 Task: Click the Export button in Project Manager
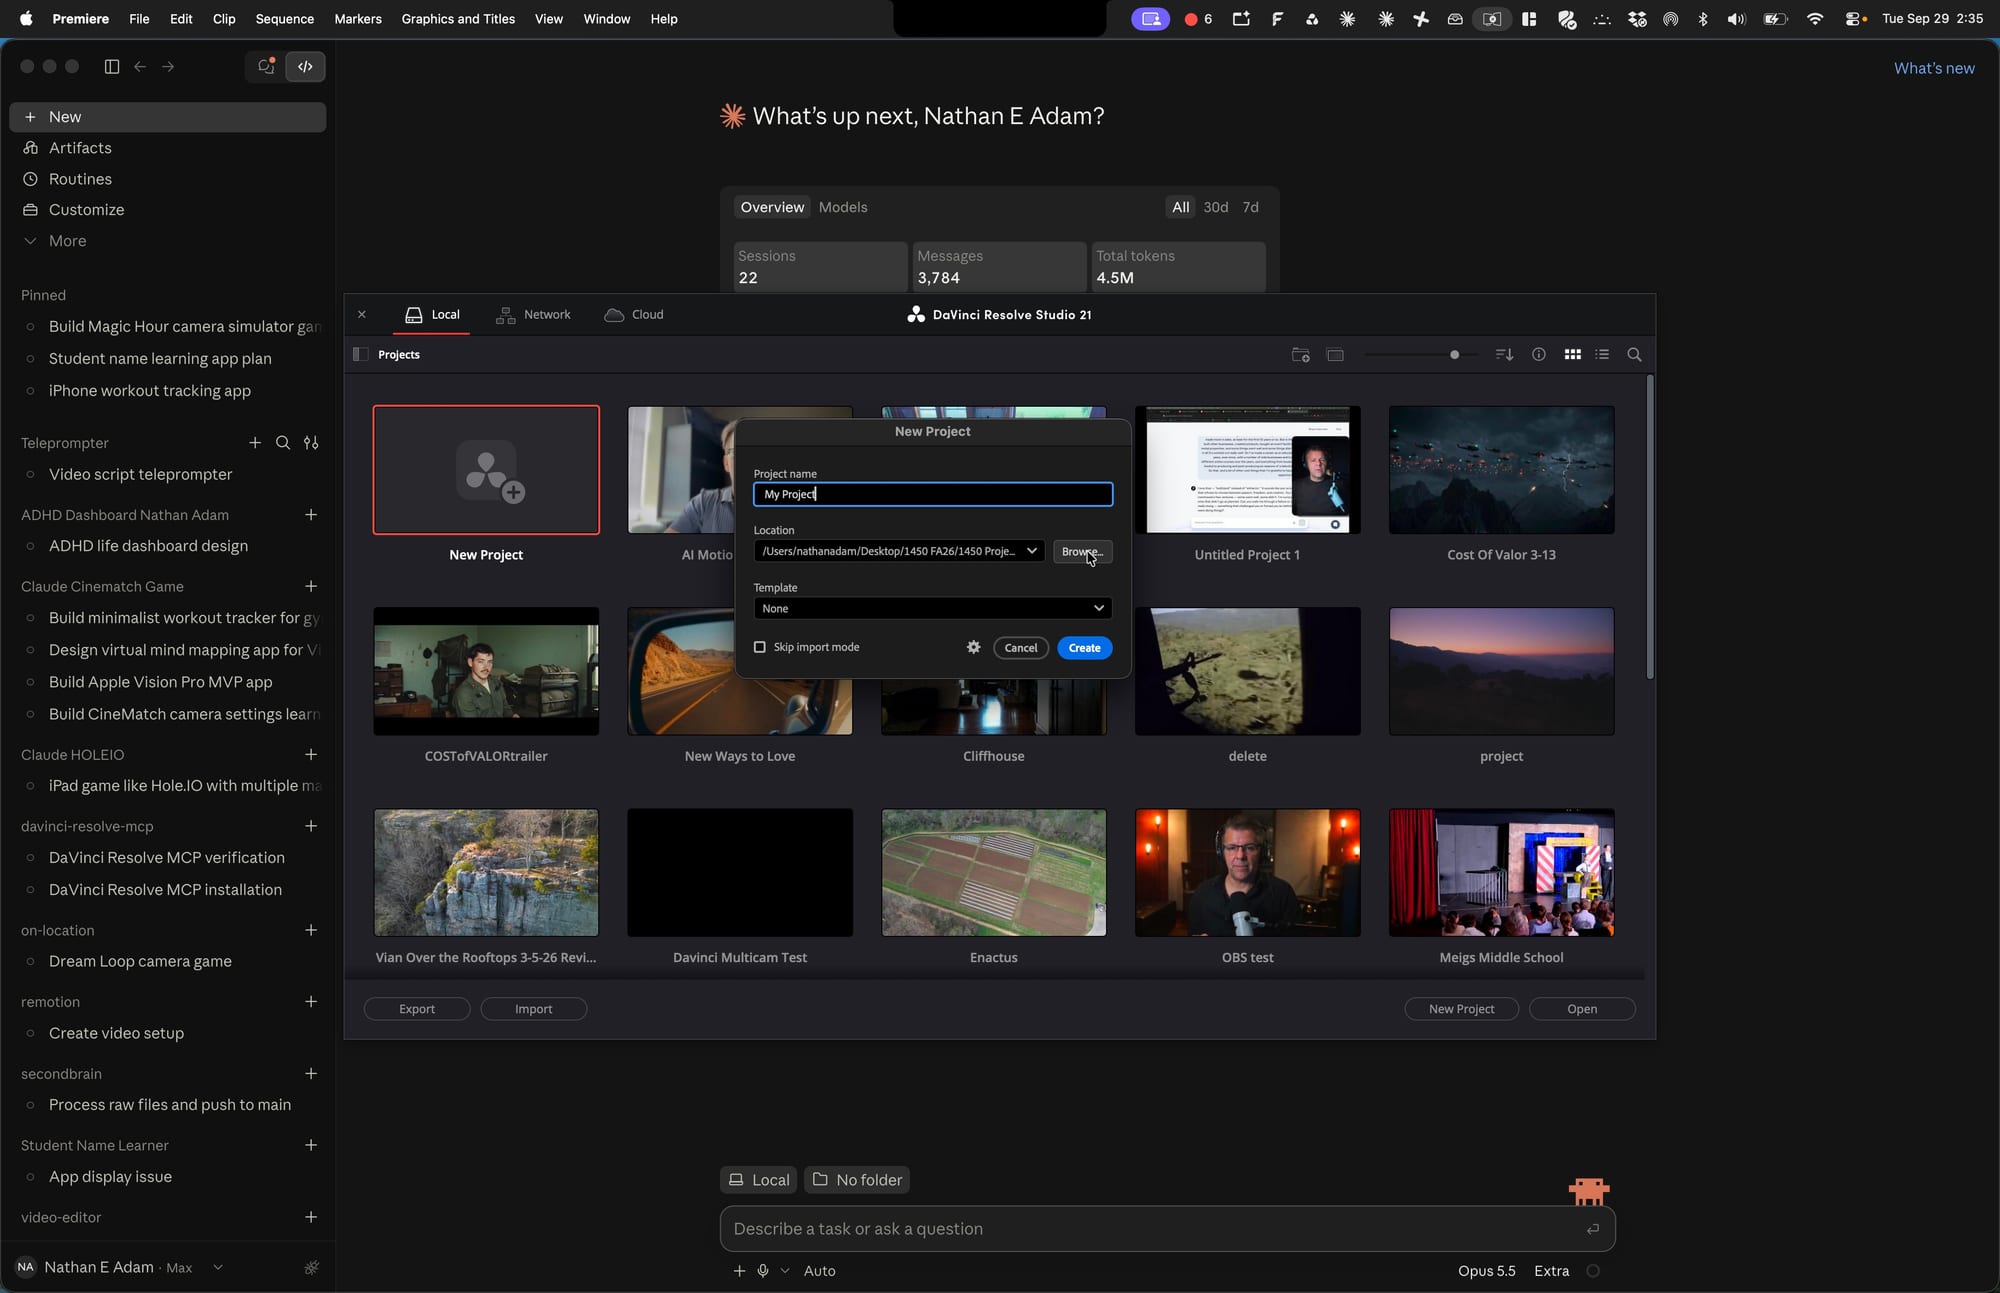pyautogui.click(x=417, y=1009)
